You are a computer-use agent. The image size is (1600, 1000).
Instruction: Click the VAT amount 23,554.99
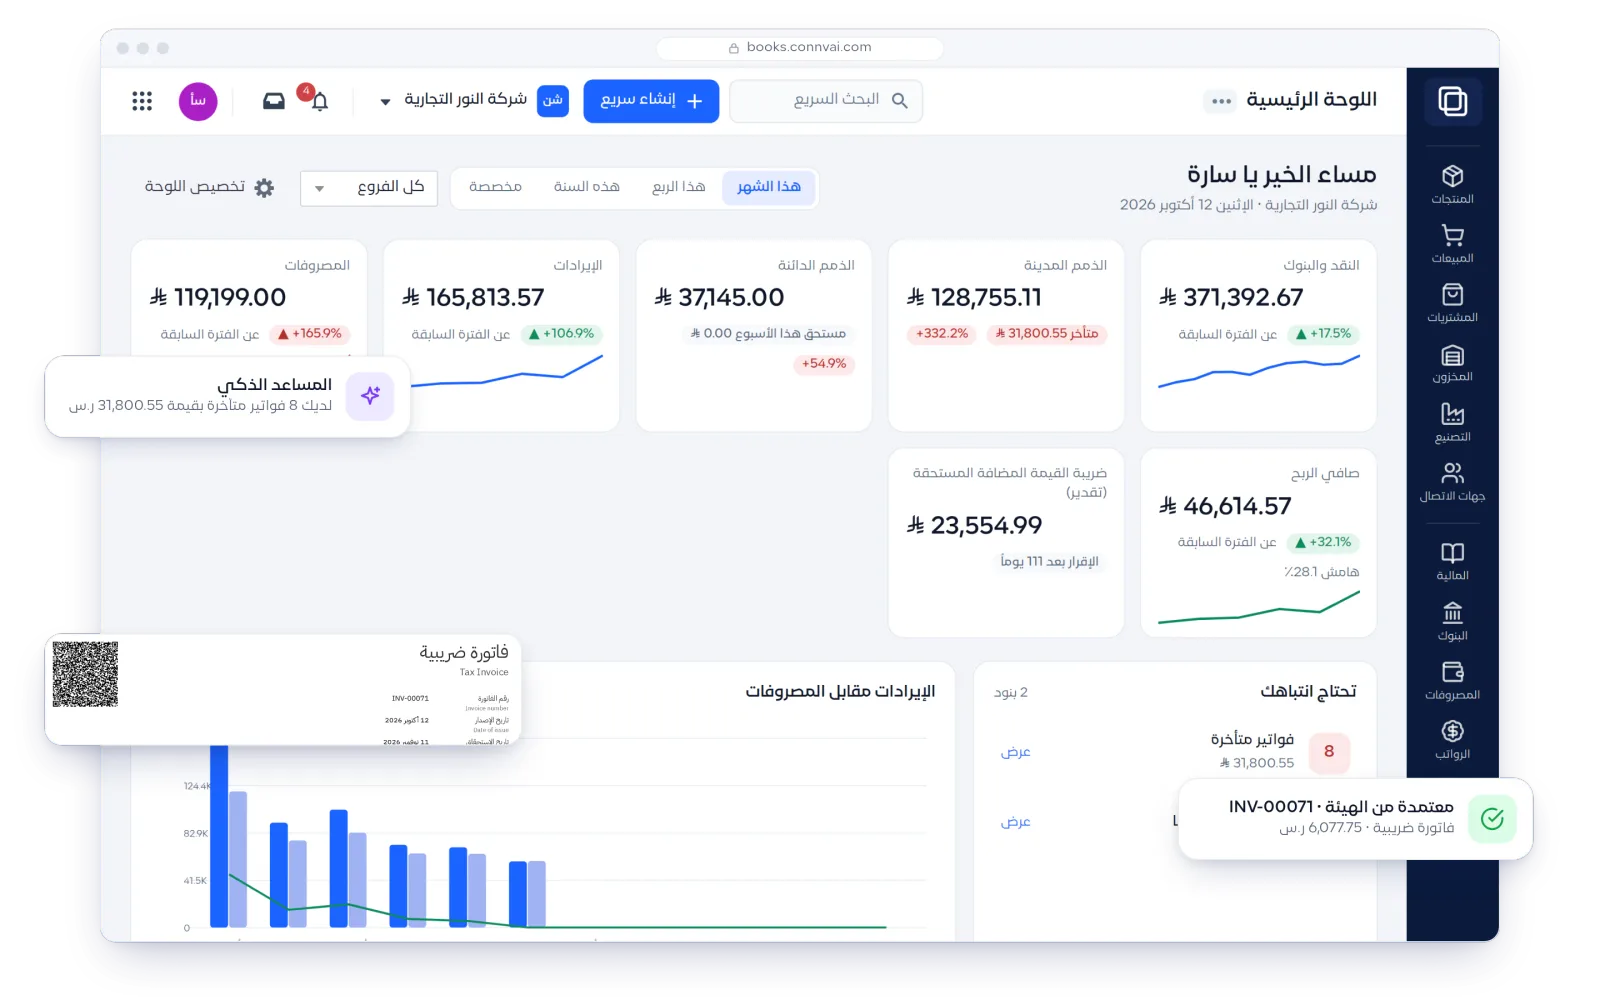pyautogui.click(x=974, y=526)
